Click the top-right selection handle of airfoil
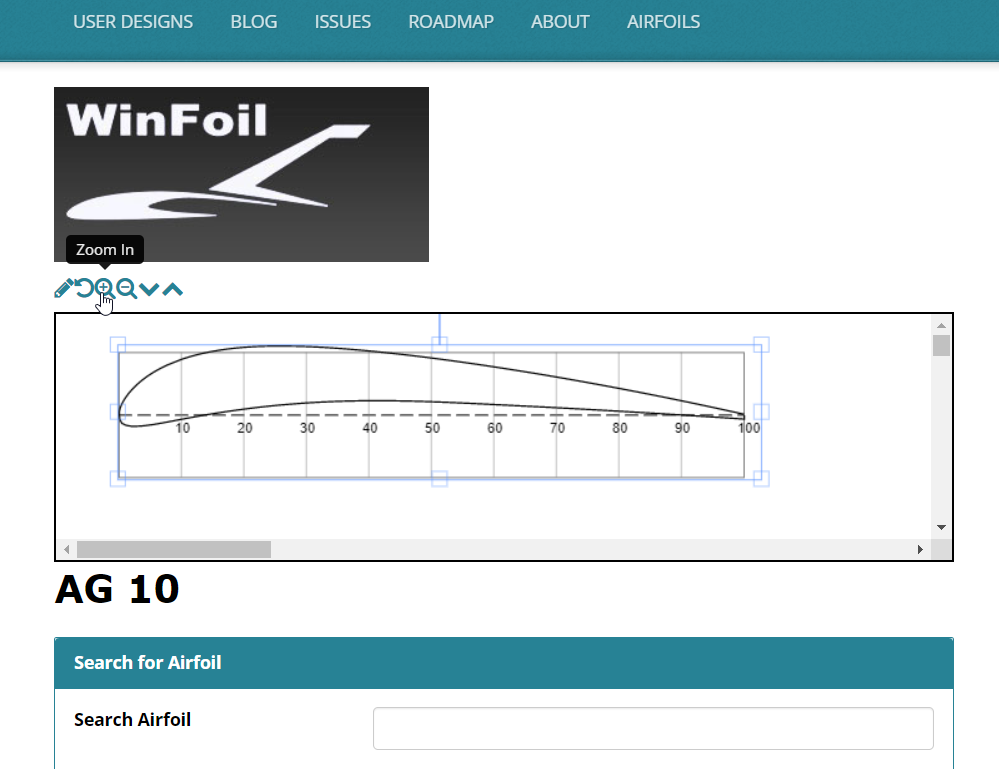Viewport: 999px width, 769px height. [761, 345]
